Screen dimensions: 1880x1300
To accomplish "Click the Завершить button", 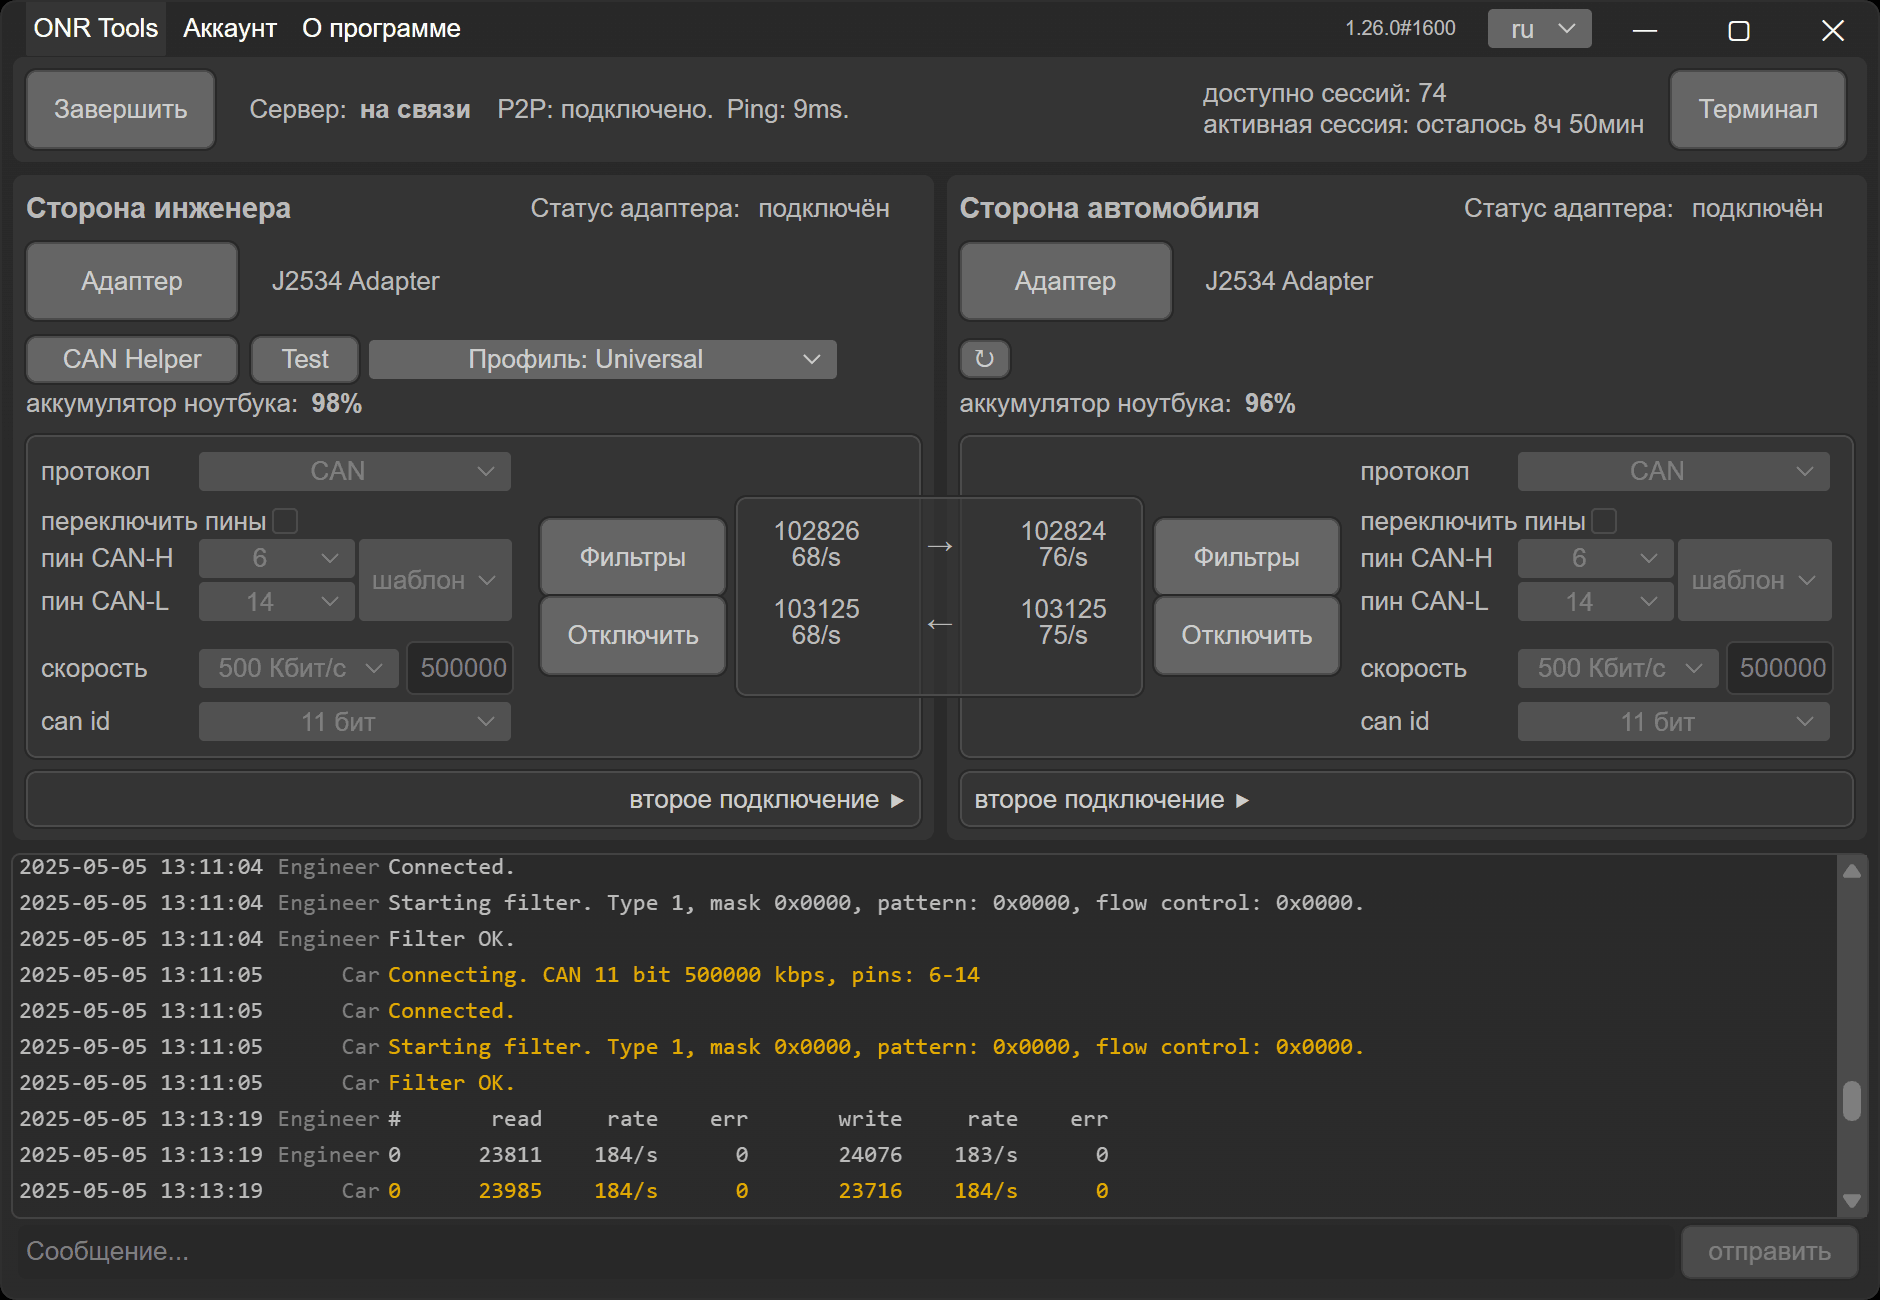I will [121, 109].
